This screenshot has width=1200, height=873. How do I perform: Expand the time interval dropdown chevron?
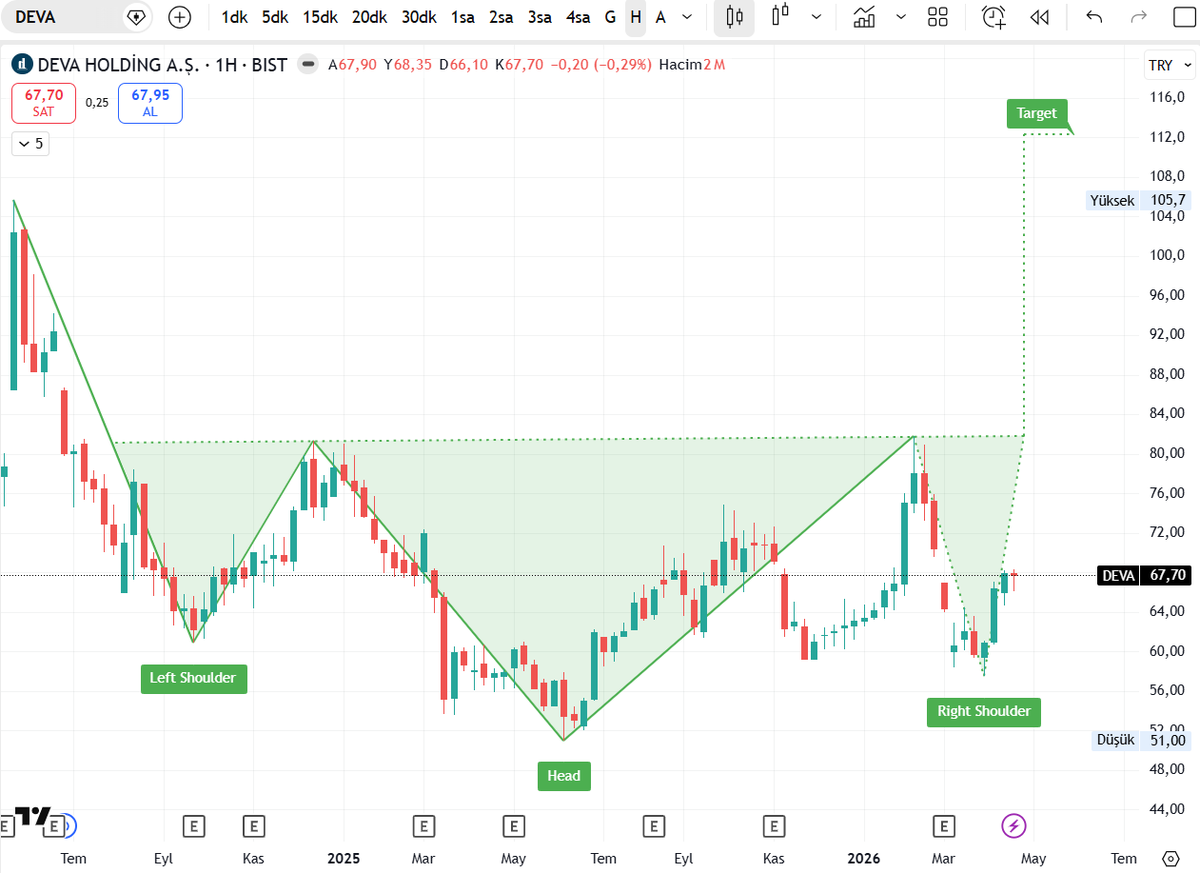click(x=686, y=17)
